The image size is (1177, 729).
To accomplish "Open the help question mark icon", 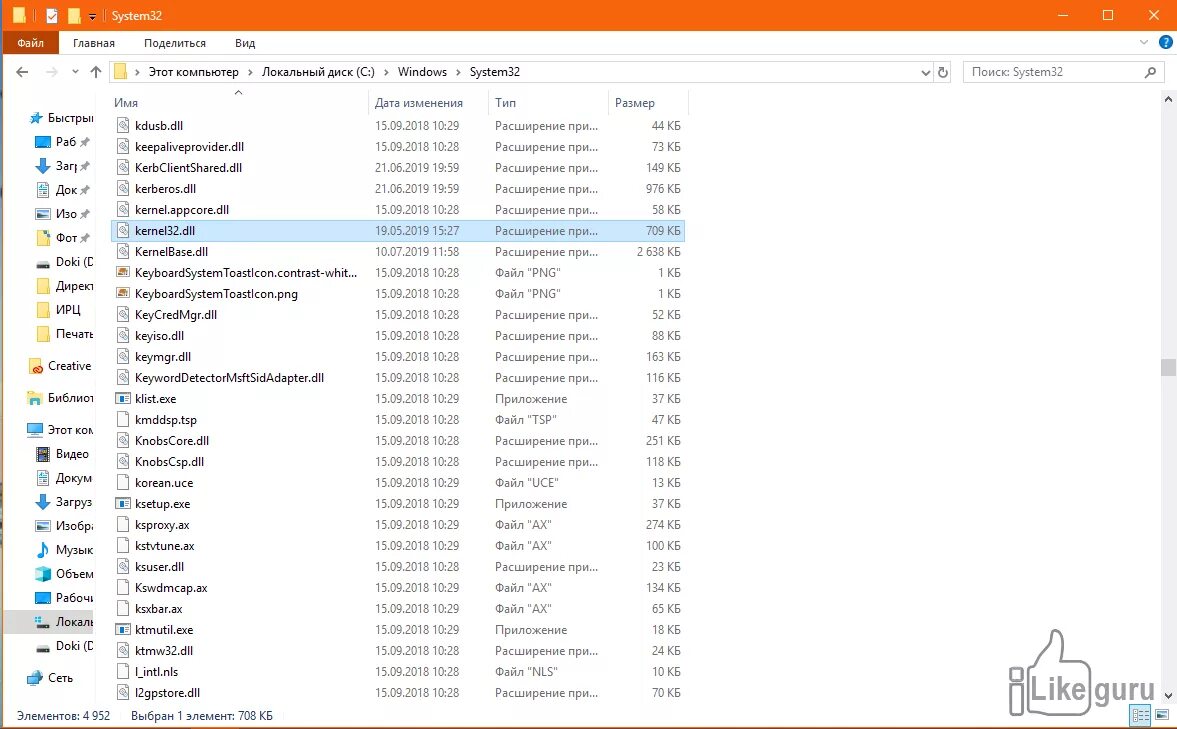I will coord(1166,43).
